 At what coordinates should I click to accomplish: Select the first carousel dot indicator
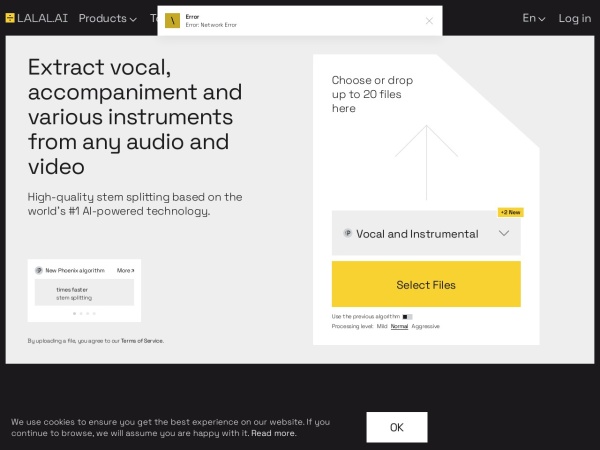click(x=74, y=313)
